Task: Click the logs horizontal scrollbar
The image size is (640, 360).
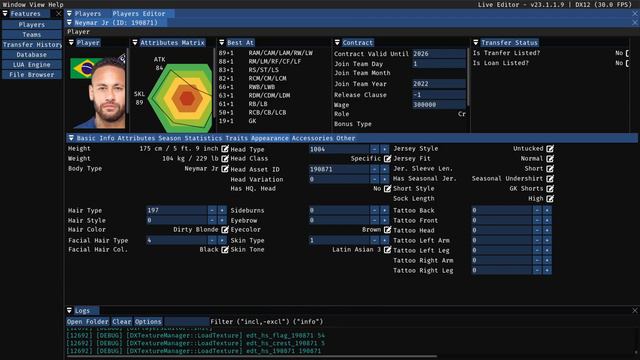Action: pos(251,356)
